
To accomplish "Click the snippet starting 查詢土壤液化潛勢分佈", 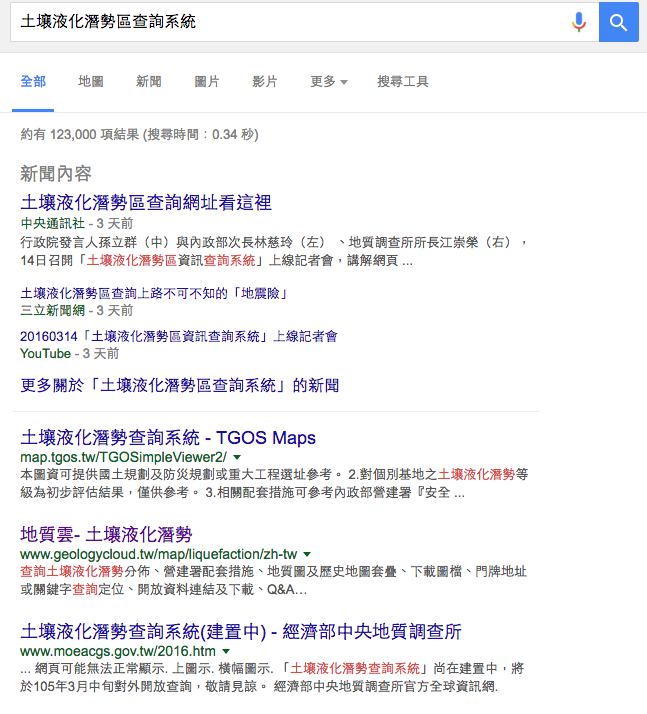I will [x=273, y=581].
